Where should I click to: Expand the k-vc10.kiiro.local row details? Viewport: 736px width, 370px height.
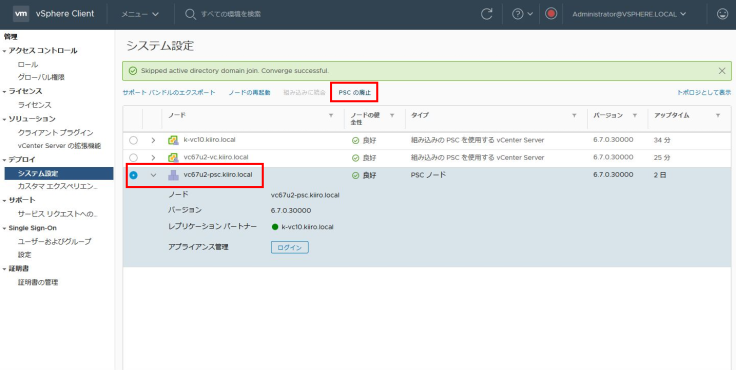(153, 140)
